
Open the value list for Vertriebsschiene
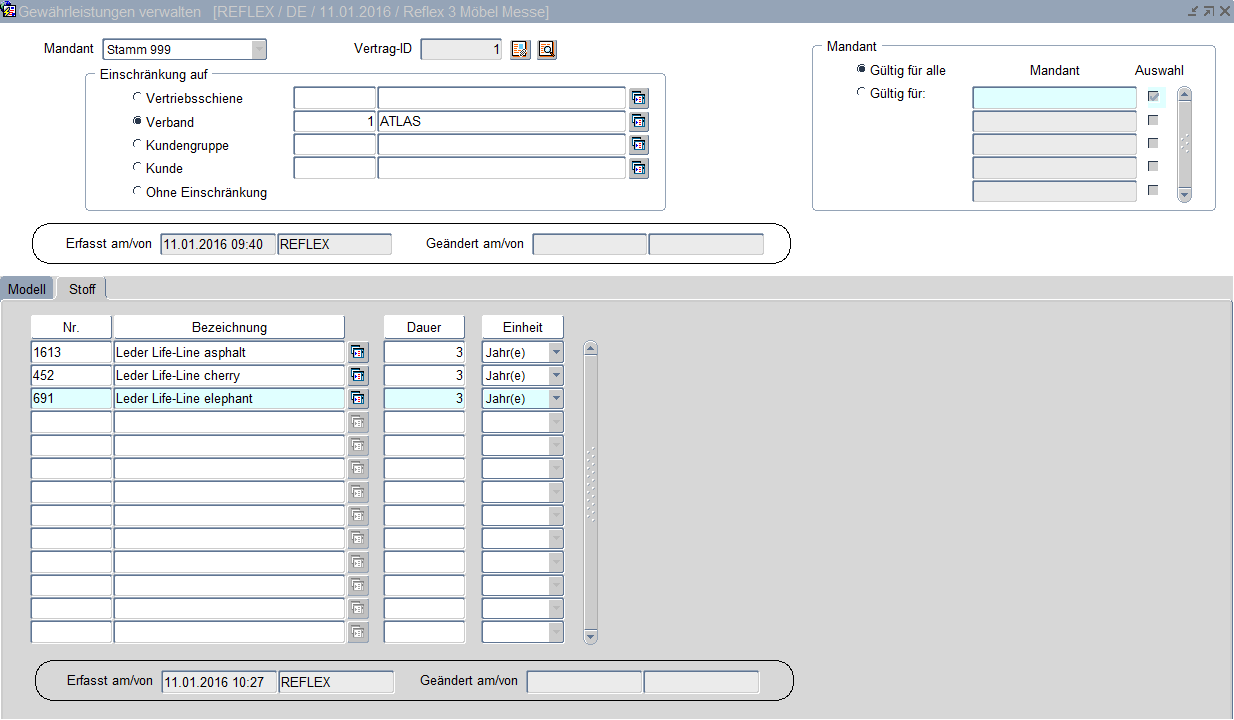click(x=639, y=98)
